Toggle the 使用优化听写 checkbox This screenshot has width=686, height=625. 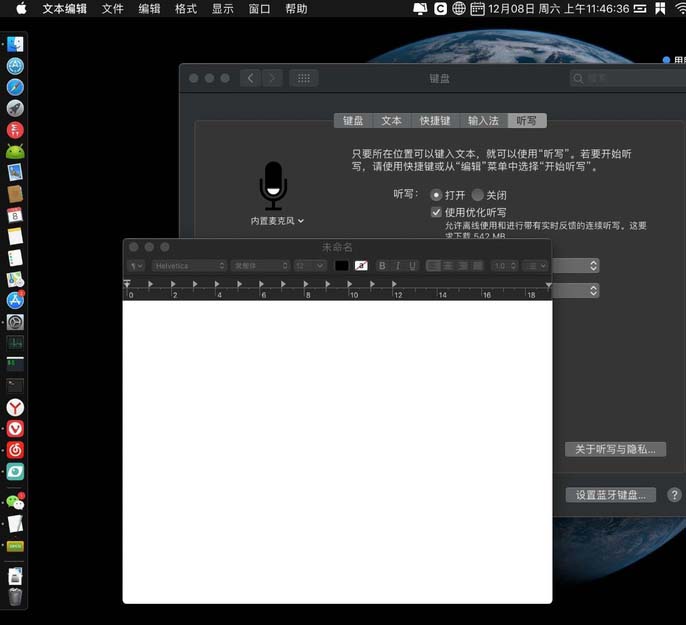436,213
